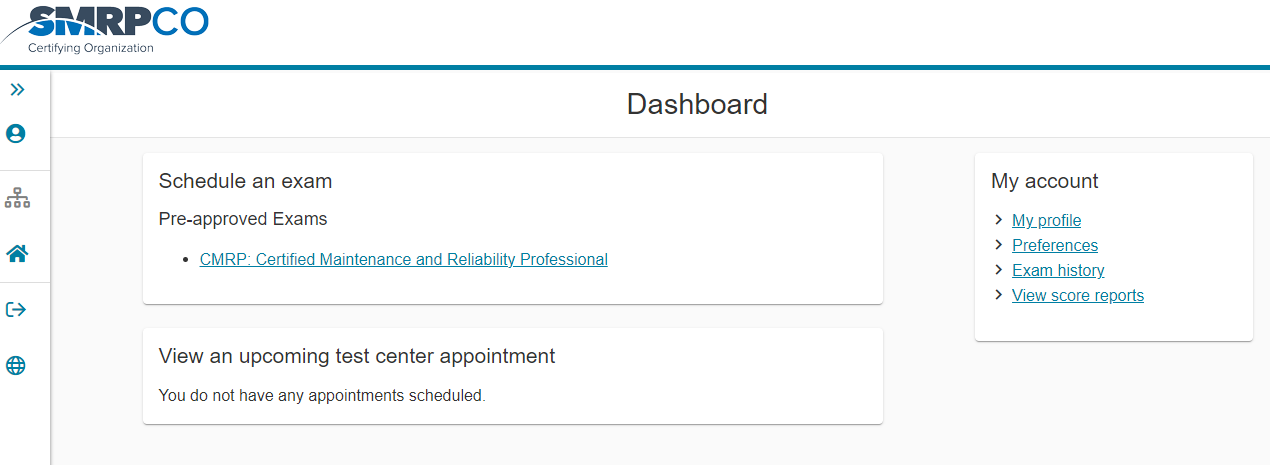This screenshot has height=465, width=1270.
Task: Go to the Preferences link
Action: coord(1054,246)
